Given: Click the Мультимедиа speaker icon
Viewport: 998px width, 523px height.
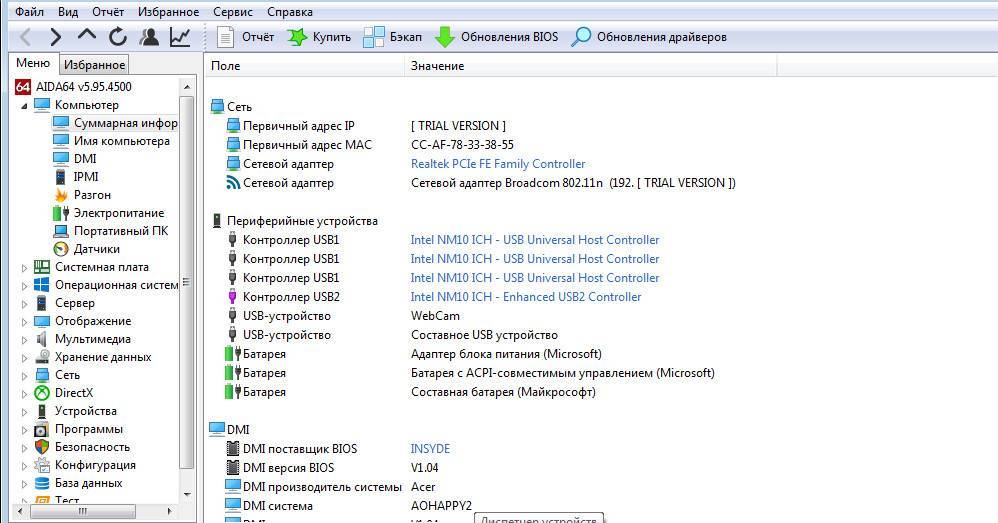Looking at the screenshot, I should [42, 338].
